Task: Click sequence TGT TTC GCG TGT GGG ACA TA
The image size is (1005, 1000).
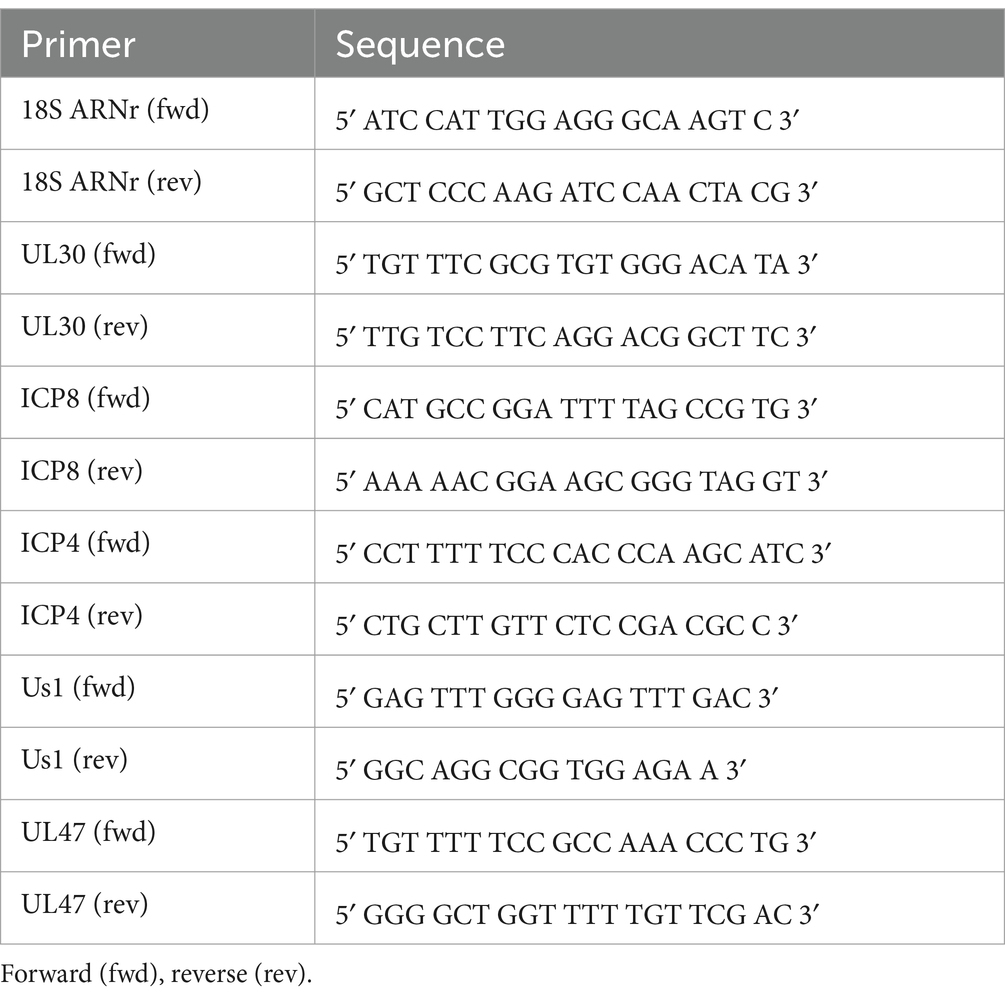Action: point(577,265)
